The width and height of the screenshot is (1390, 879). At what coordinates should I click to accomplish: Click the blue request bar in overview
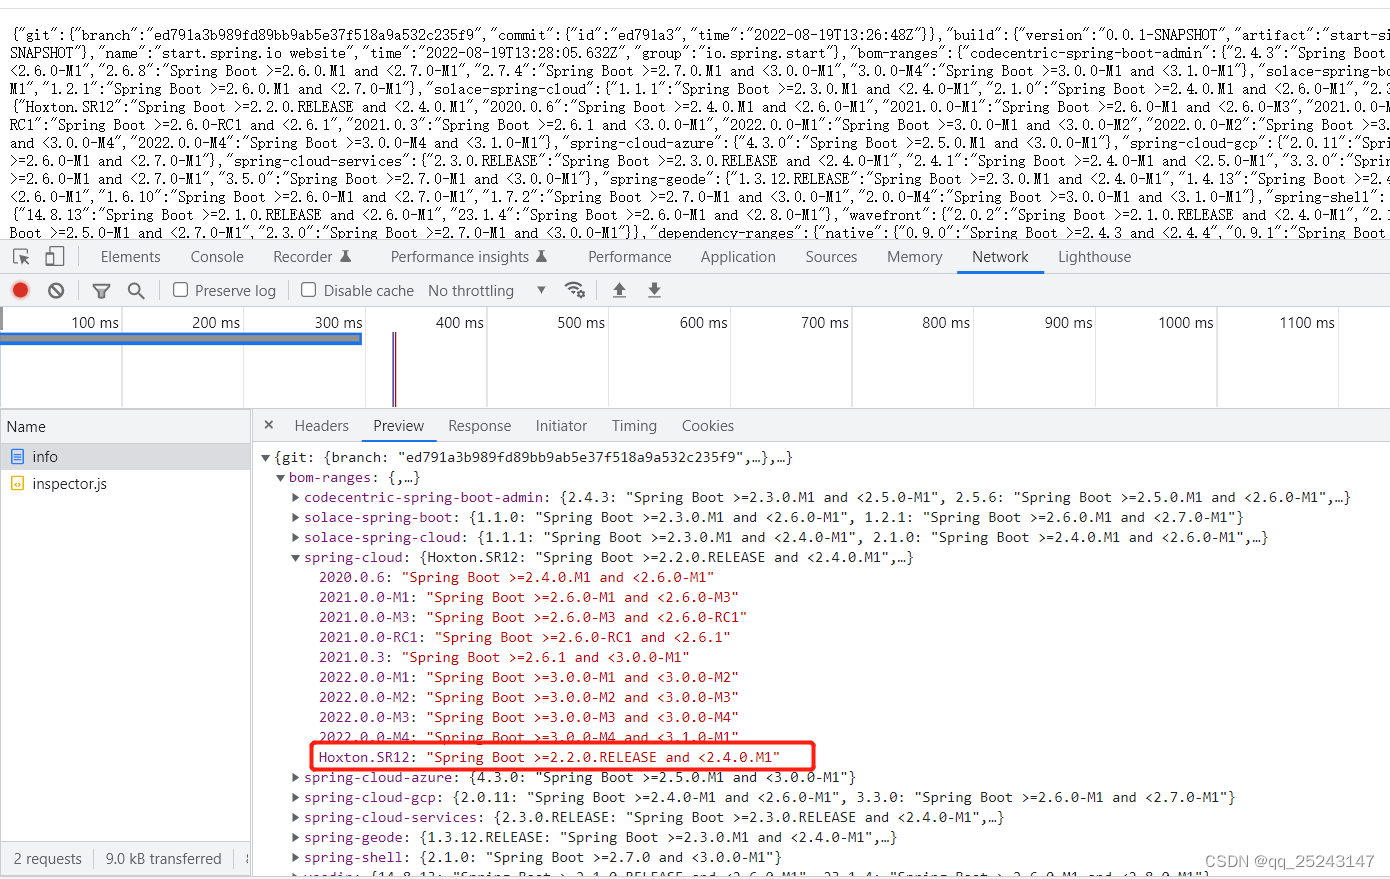pos(181,339)
